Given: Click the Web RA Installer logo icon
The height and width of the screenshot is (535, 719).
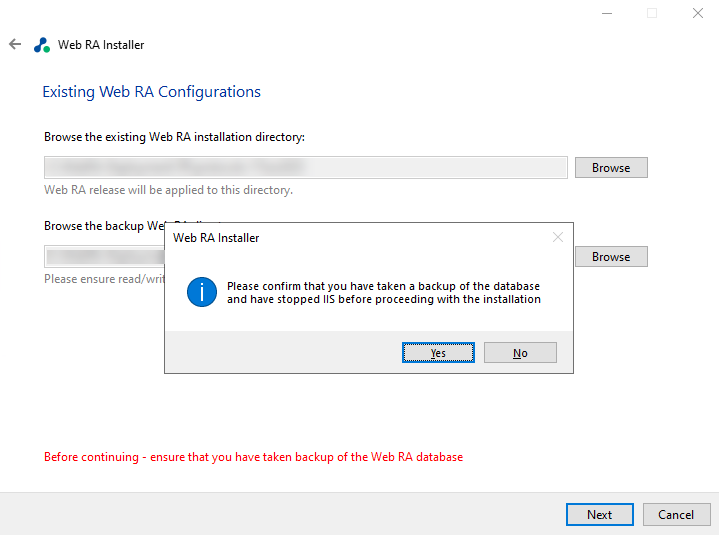Looking at the screenshot, I should (41, 45).
